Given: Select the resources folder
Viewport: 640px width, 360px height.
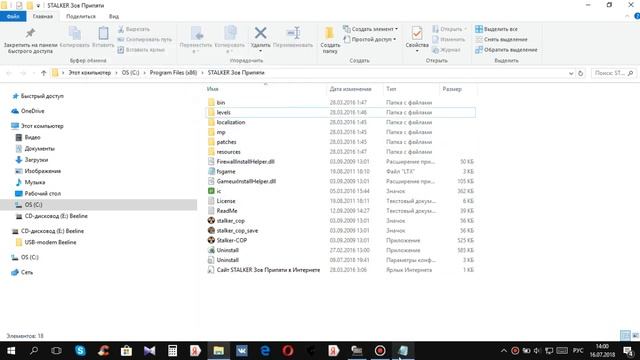Looking at the screenshot, I should coord(228,152).
